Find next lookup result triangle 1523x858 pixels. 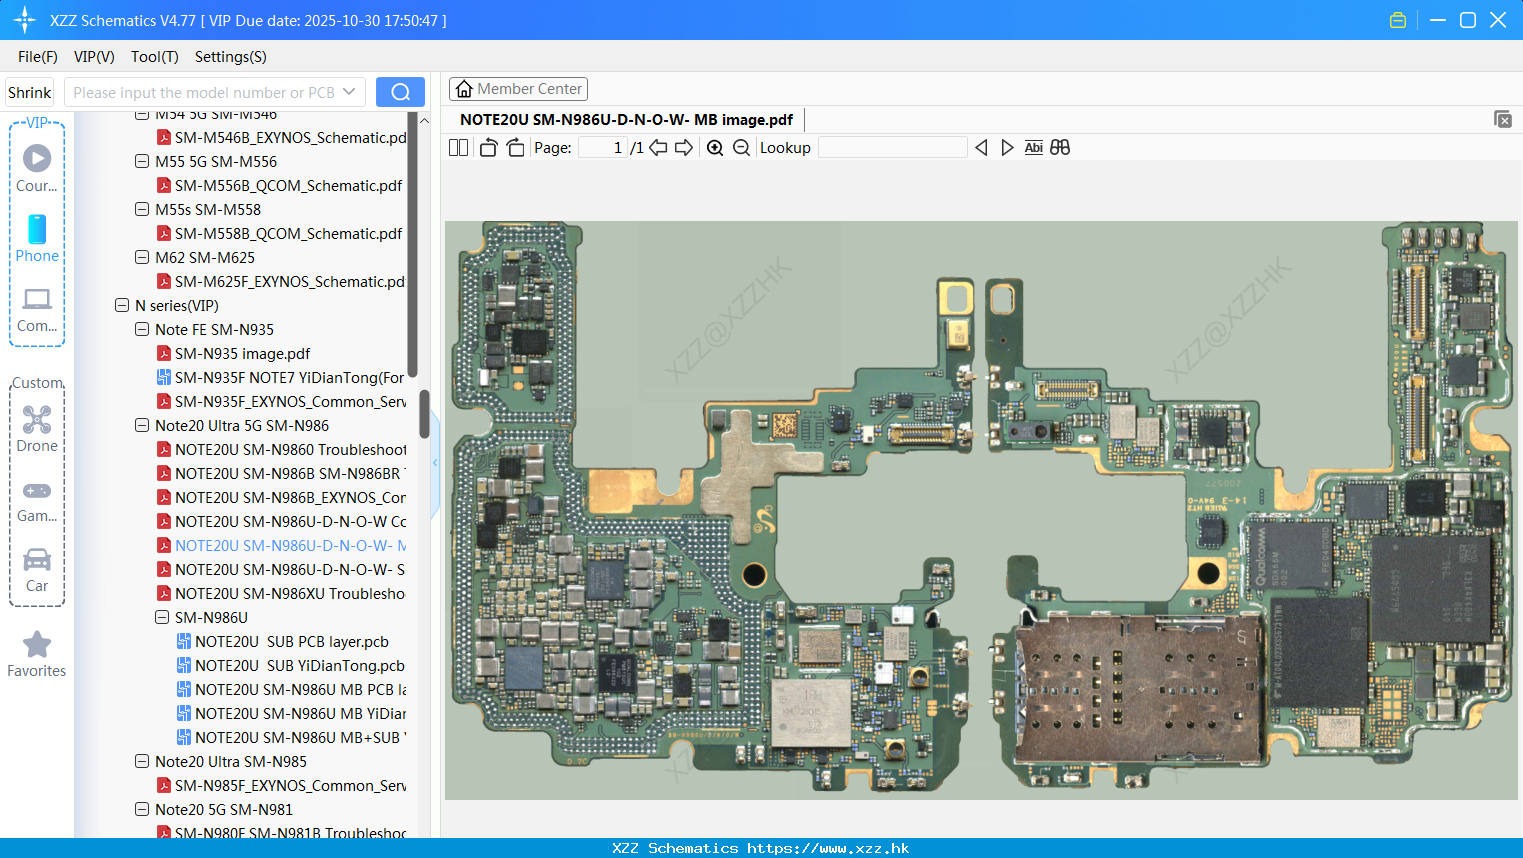coord(1007,148)
